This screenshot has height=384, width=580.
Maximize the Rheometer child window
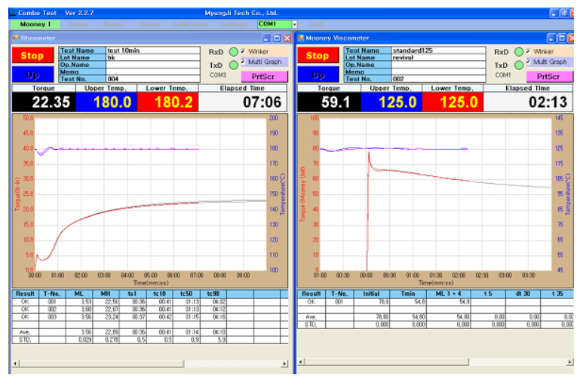point(277,38)
